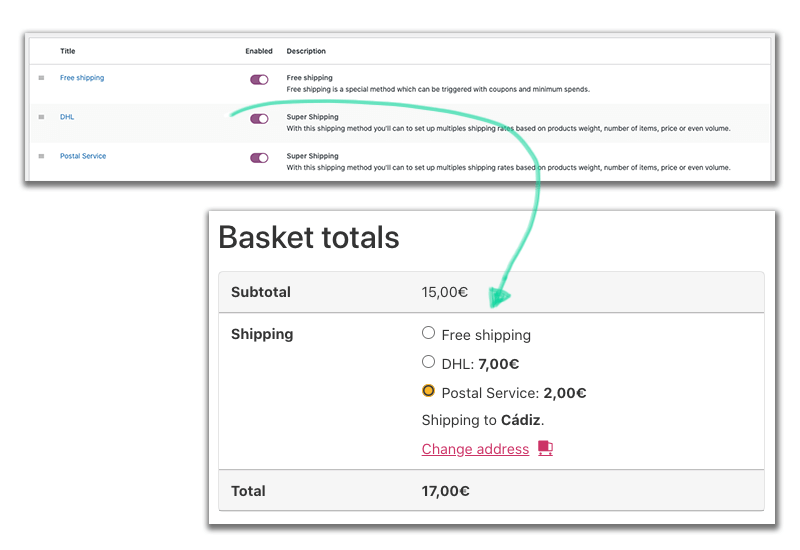Click the Description column header
800x550 pixels.
(x=306, y=51)
